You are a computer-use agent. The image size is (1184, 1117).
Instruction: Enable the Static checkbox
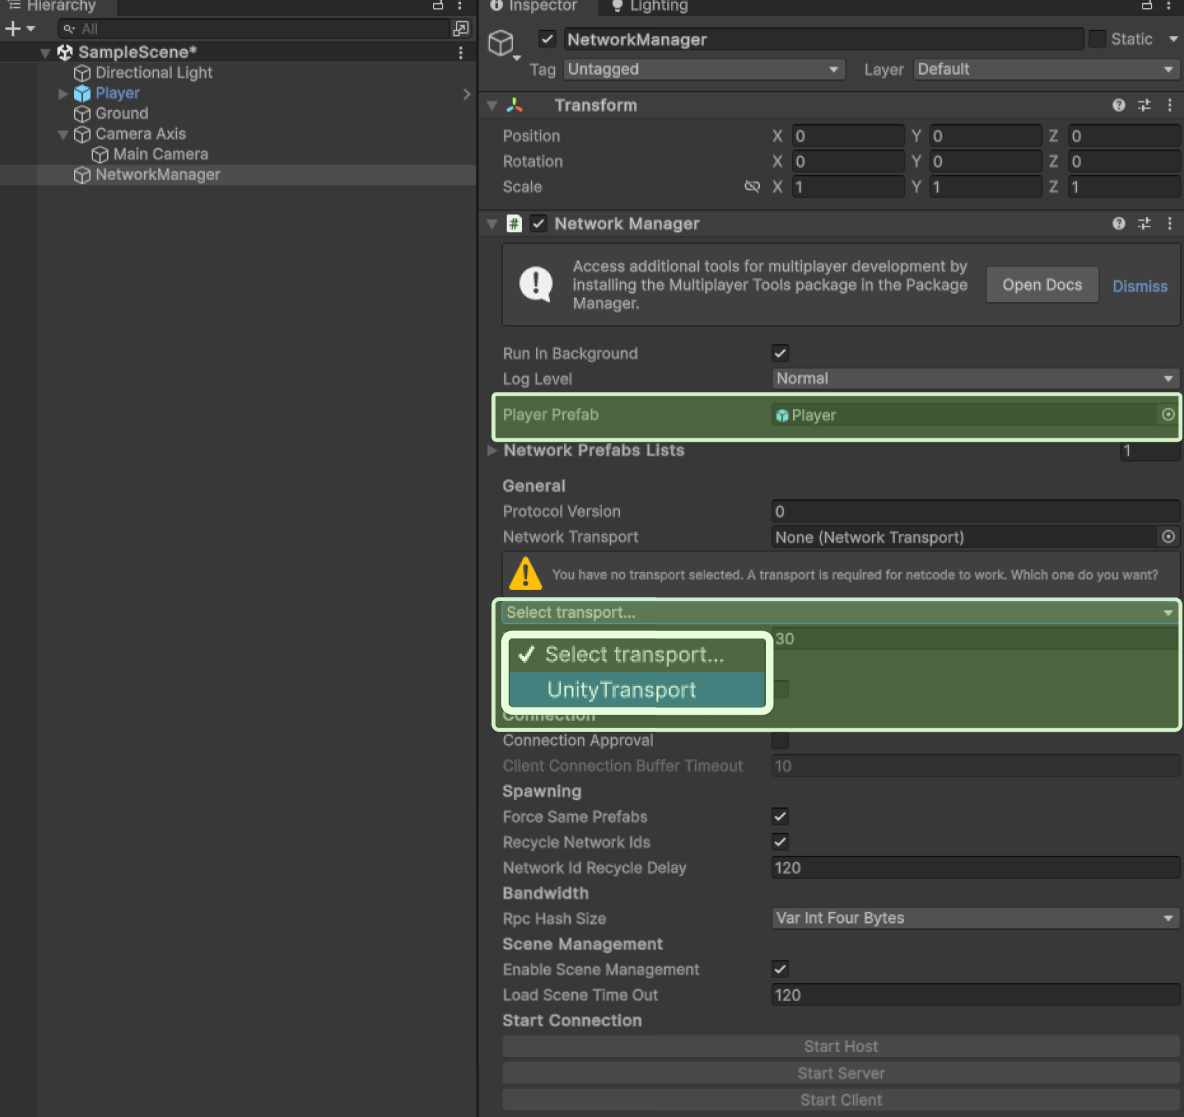pyautogui.click(x=1097, y=39)
